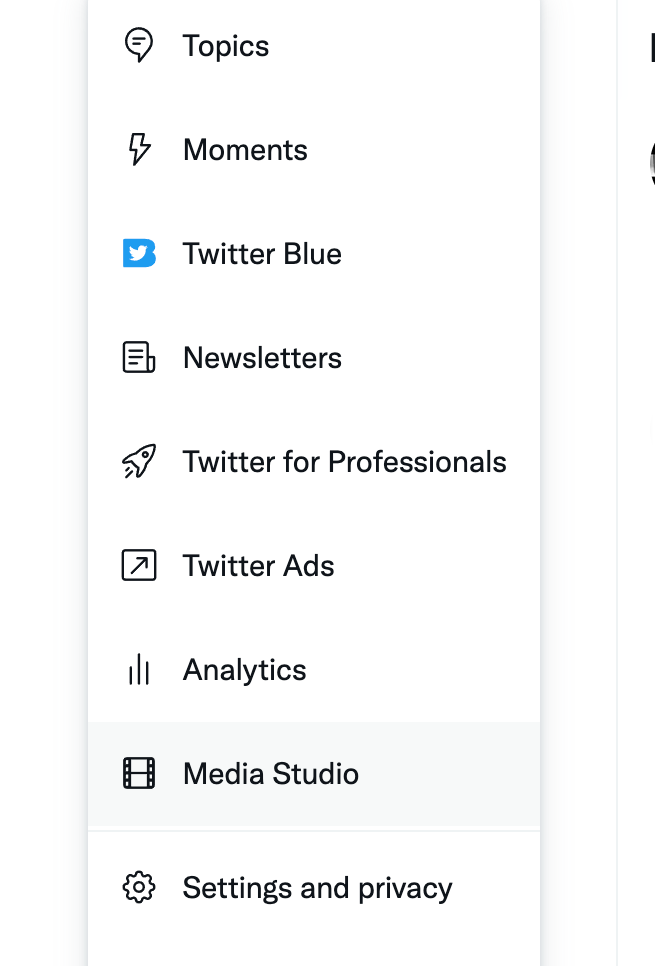Open the Twitter Ads label
This screenshot has width=655, height=966.
(259, 566)
